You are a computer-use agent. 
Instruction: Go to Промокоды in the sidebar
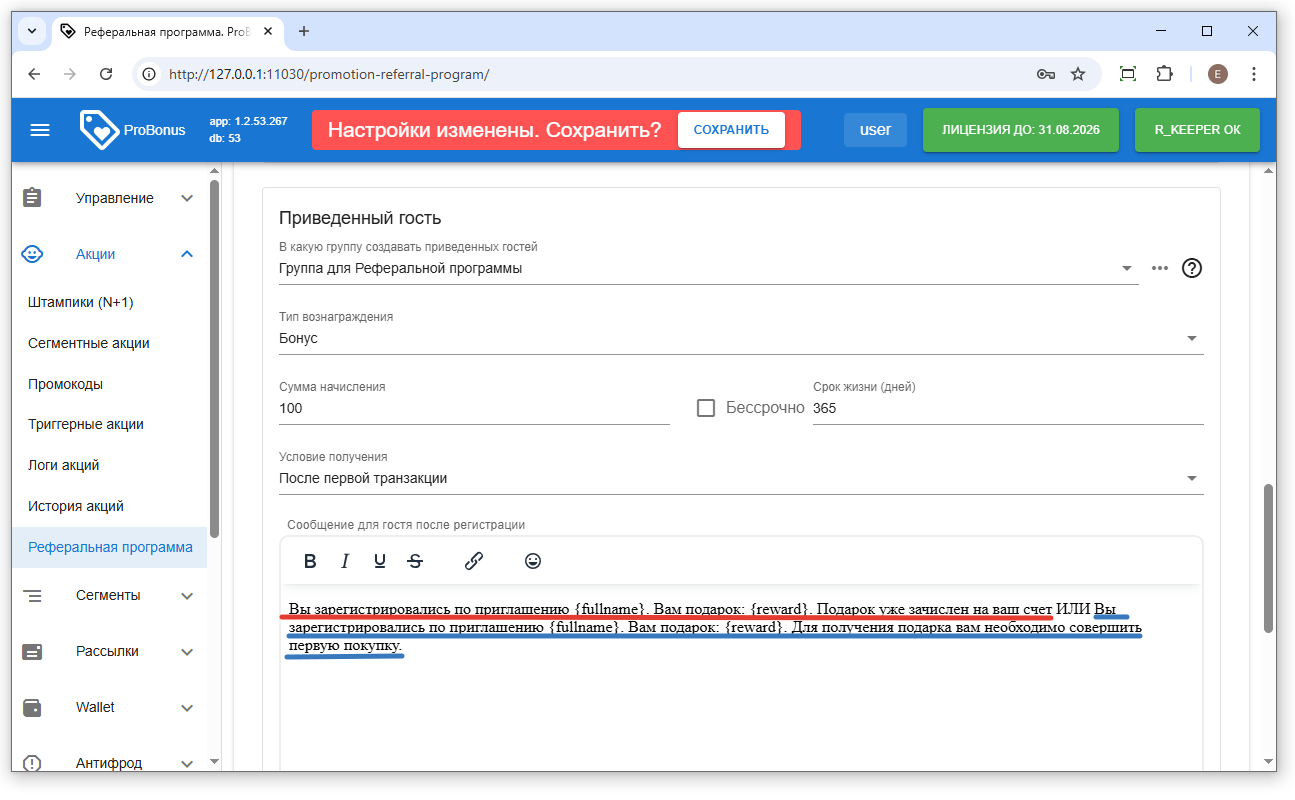(66, 384)
